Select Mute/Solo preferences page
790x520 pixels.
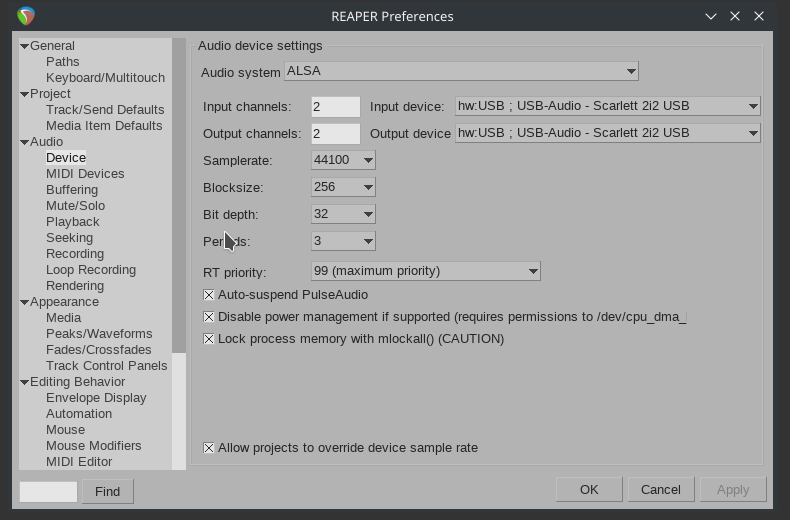[x=76, y=206]
